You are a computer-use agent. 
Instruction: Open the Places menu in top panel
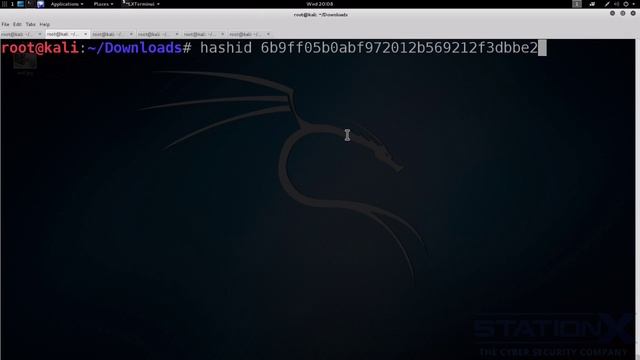coord(103,4)
